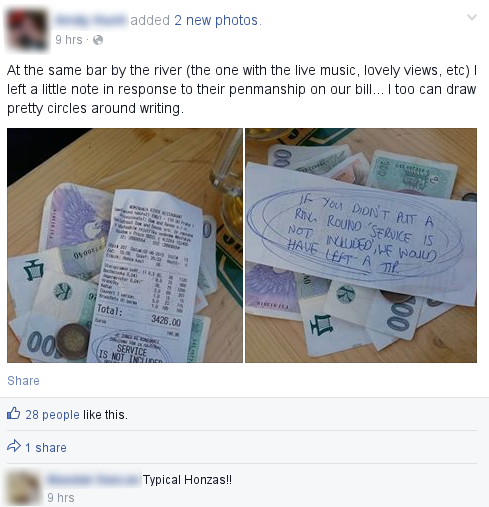Viewport: 489px width, 507px height.
Task: Open the '2 new photos' link
Action: tap(216, 20)
